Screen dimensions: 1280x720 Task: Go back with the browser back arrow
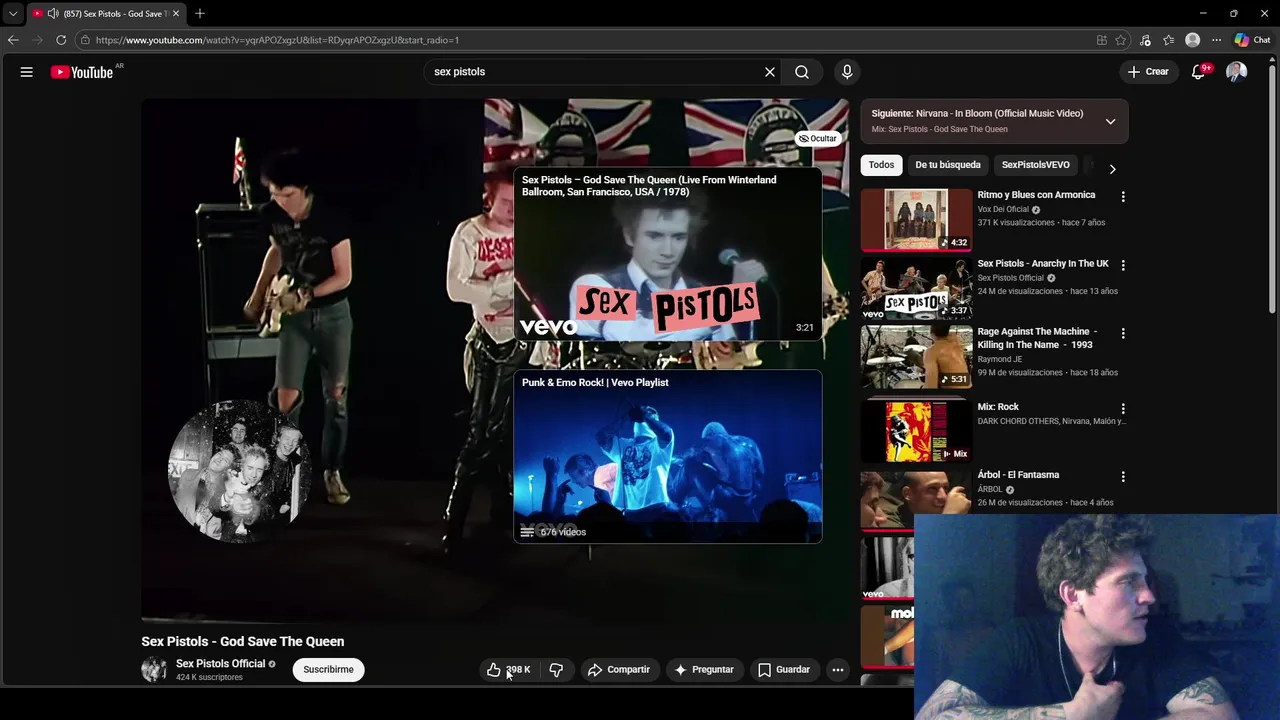(x=13, y=40)
